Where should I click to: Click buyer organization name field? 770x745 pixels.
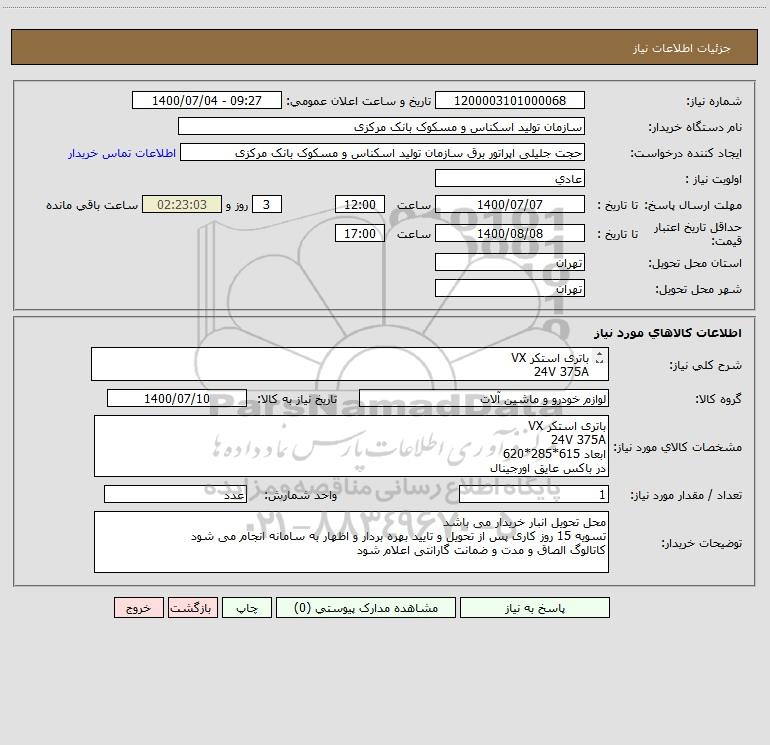(381, 126)
